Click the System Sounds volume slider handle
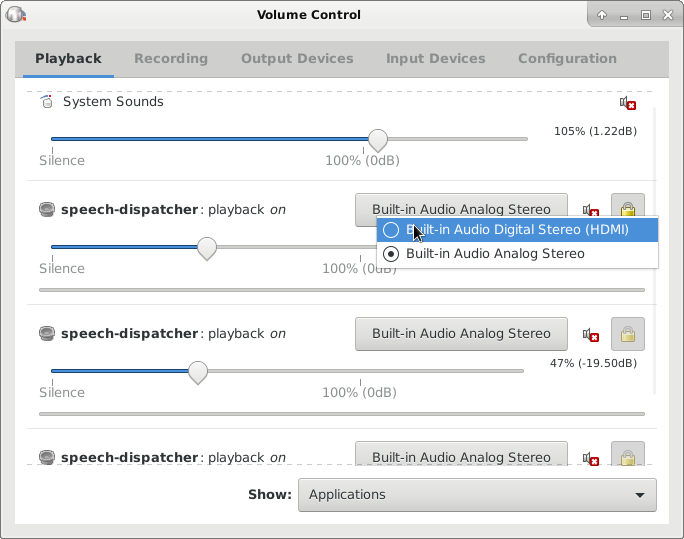This screenshot has height=539, width=684. pyautogui.click(x=377, y=139)
